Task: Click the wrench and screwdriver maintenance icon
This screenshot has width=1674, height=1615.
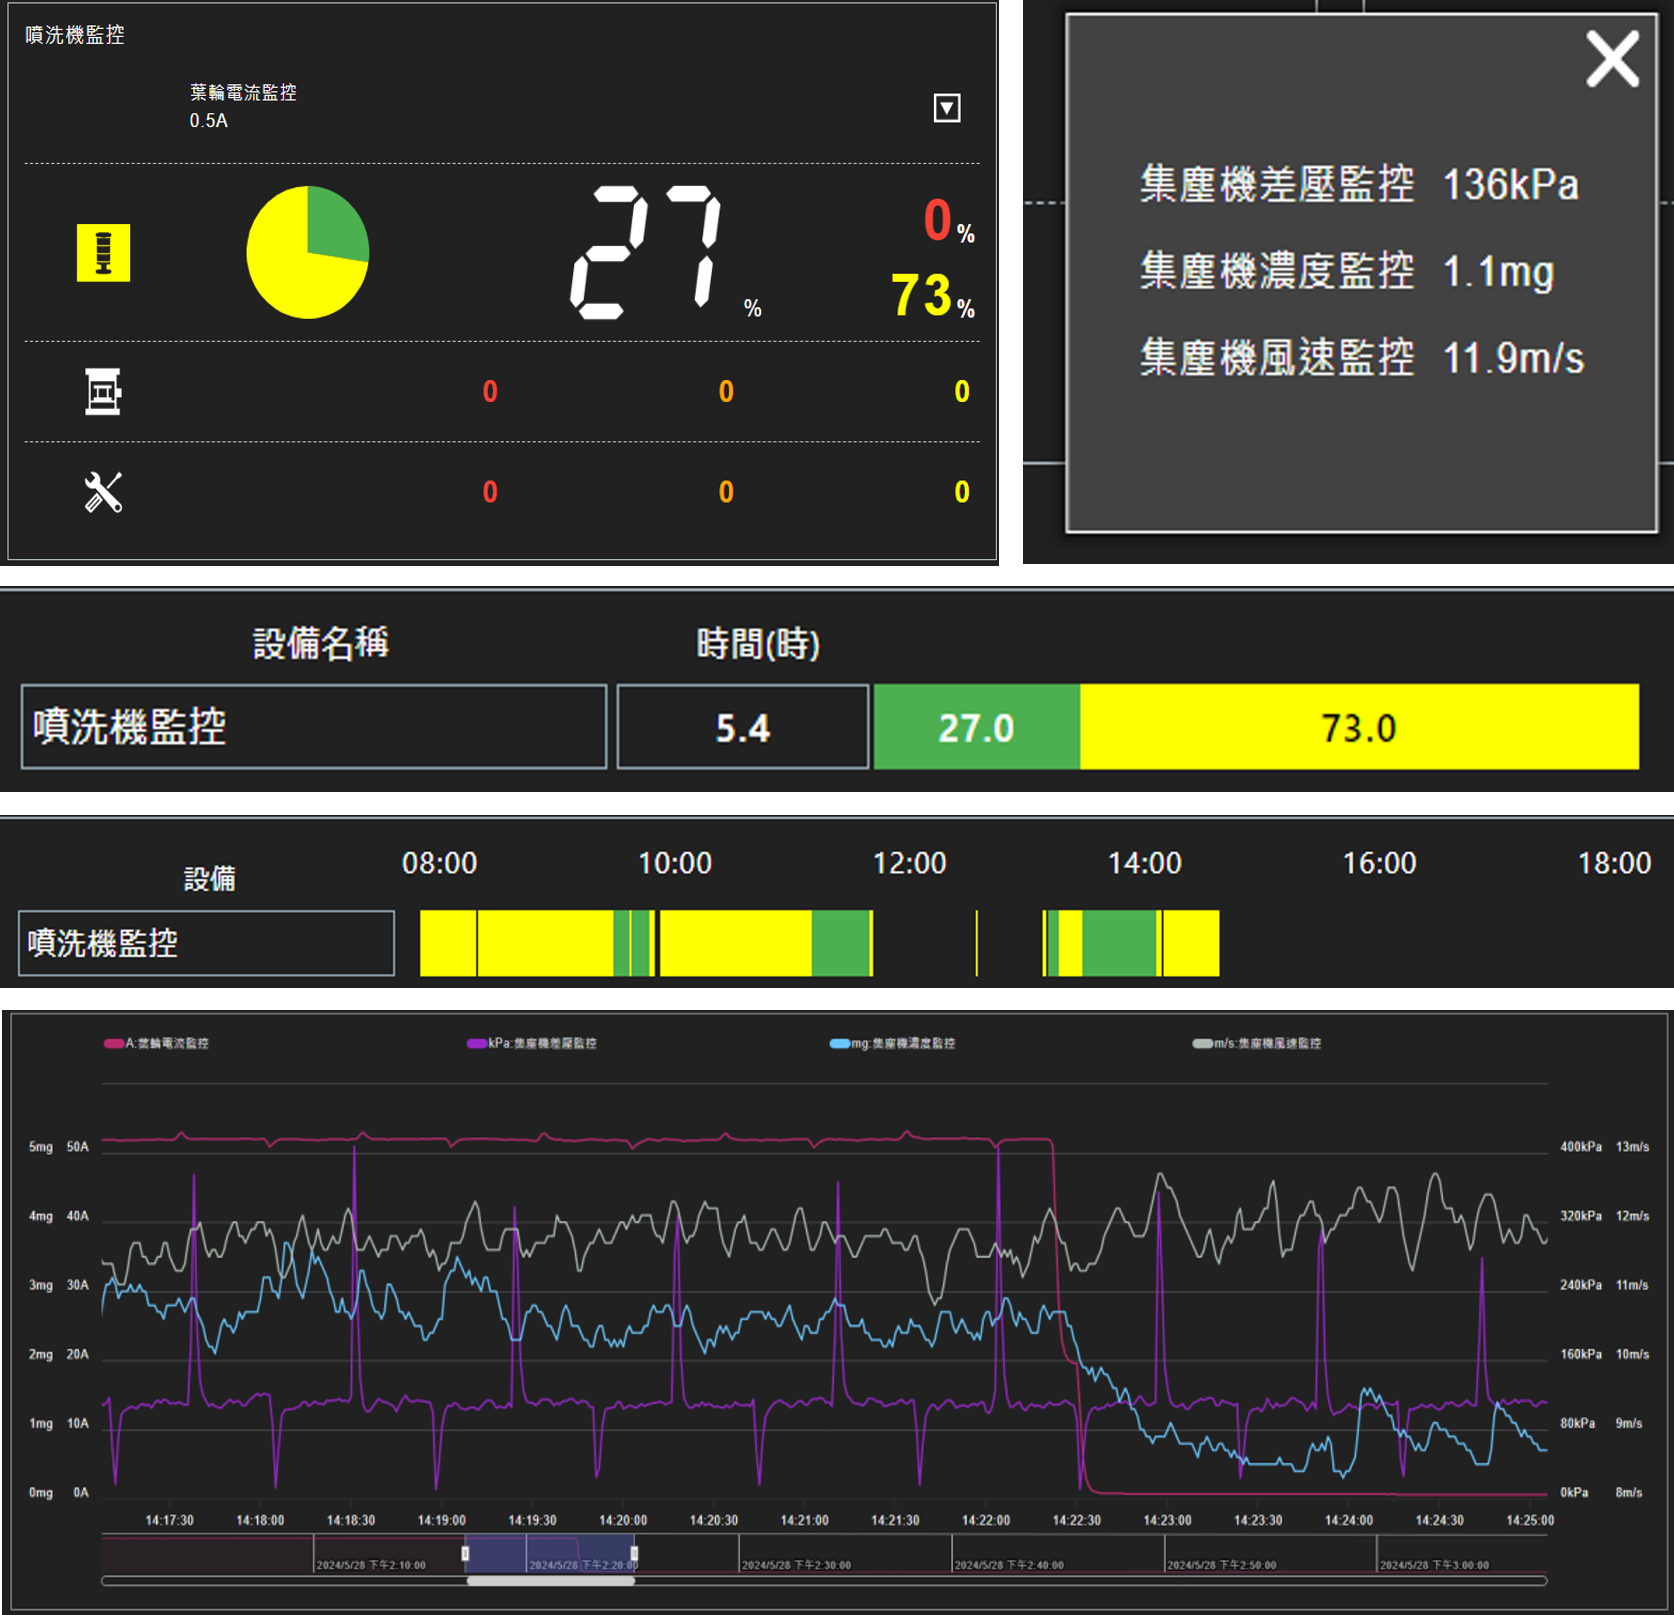Action: pyautogui.click(x=102, y=492)
